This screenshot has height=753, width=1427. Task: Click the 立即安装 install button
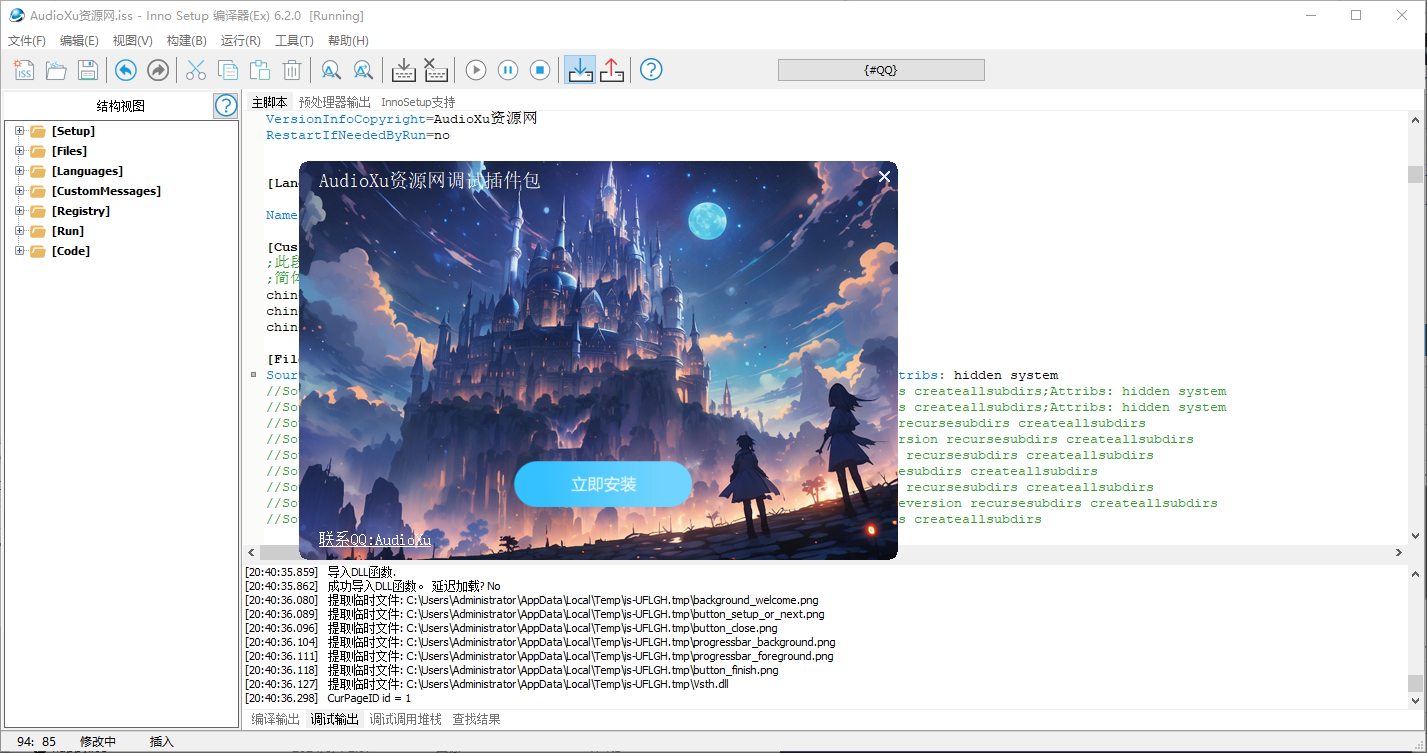pos(603,485)
